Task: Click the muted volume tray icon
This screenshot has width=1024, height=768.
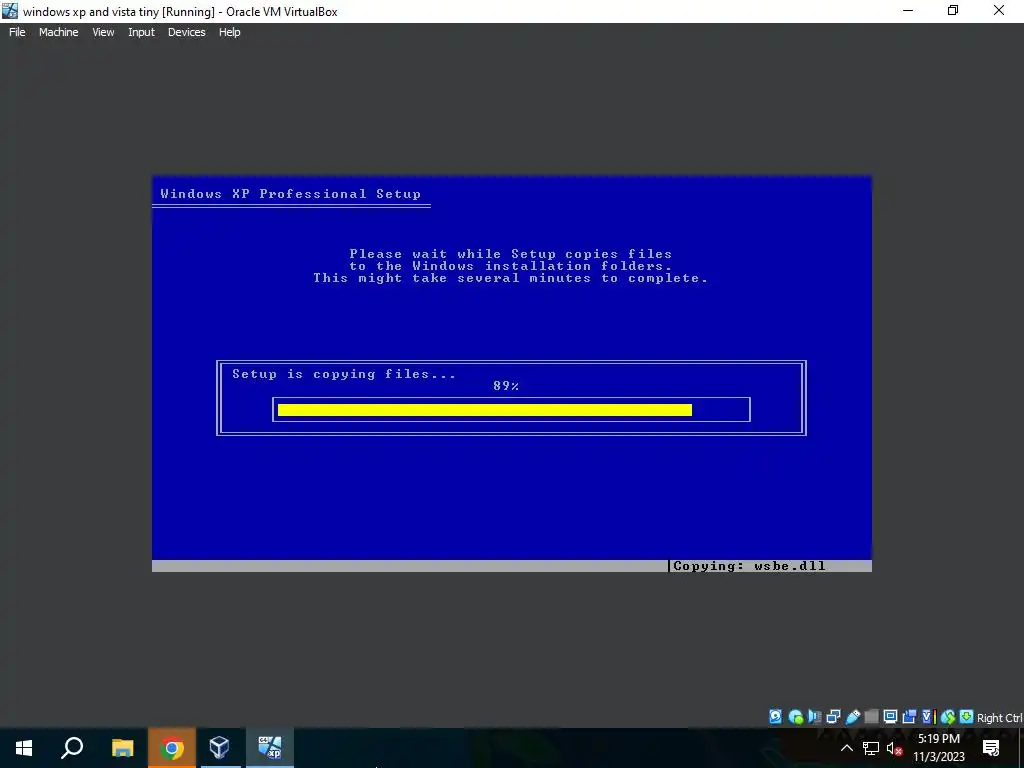Action: pyautogui.click(x=895, y=748)
